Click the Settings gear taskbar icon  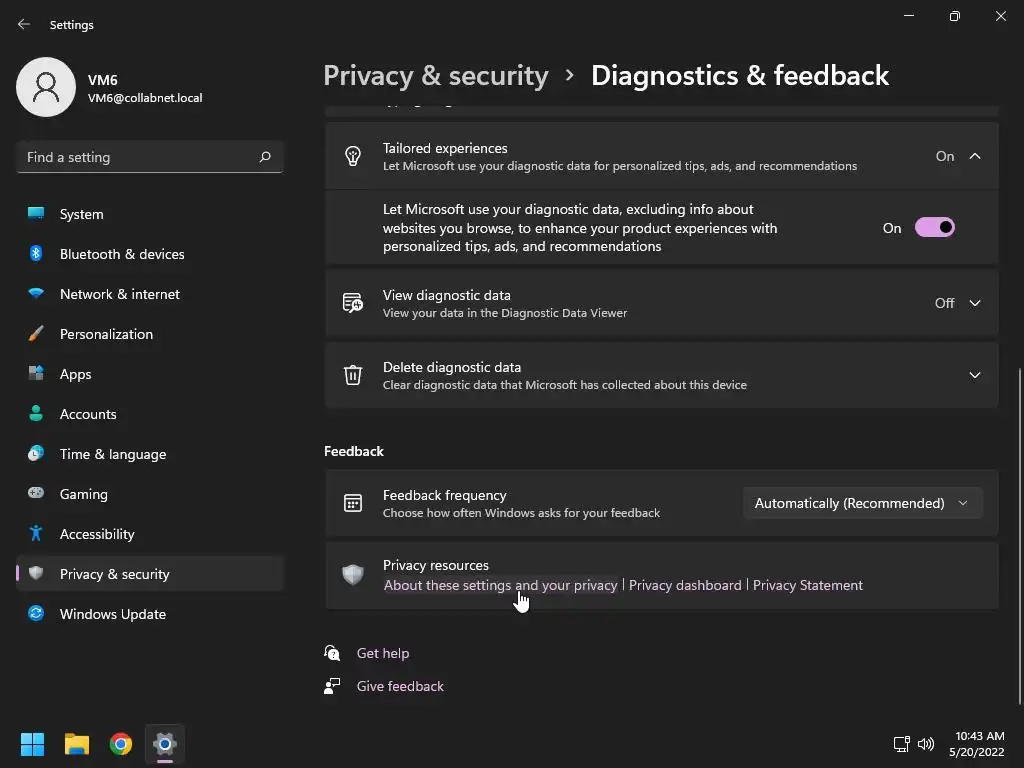[x=165, y=744]
